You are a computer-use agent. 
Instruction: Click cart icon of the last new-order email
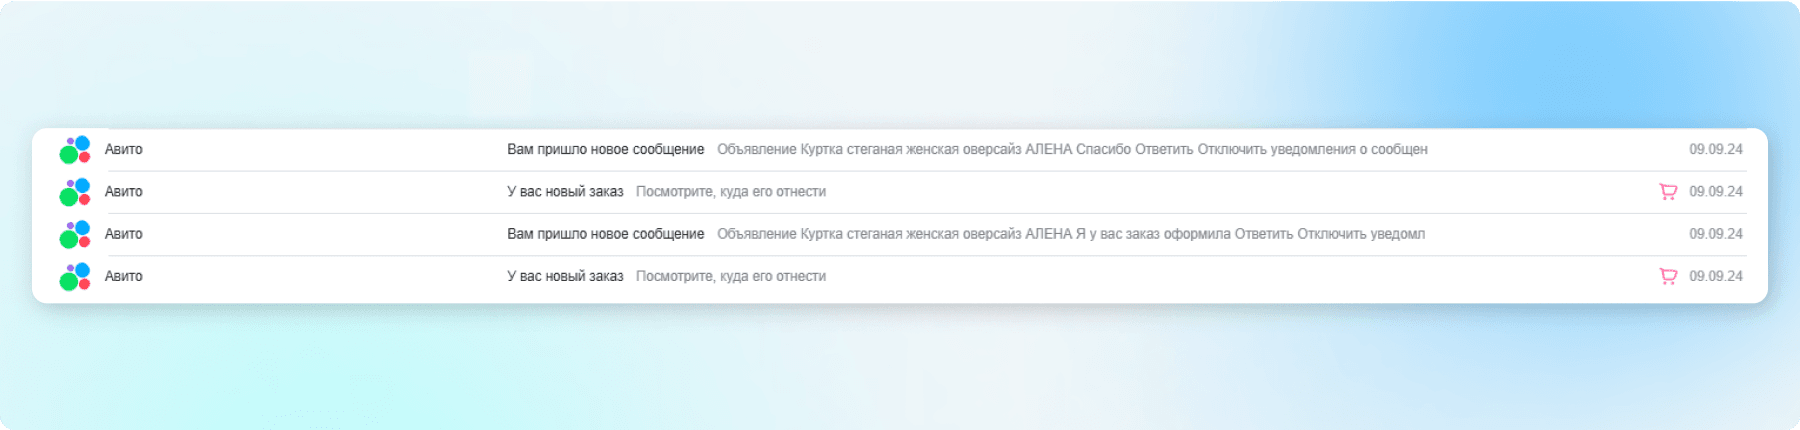[1668, 276]
